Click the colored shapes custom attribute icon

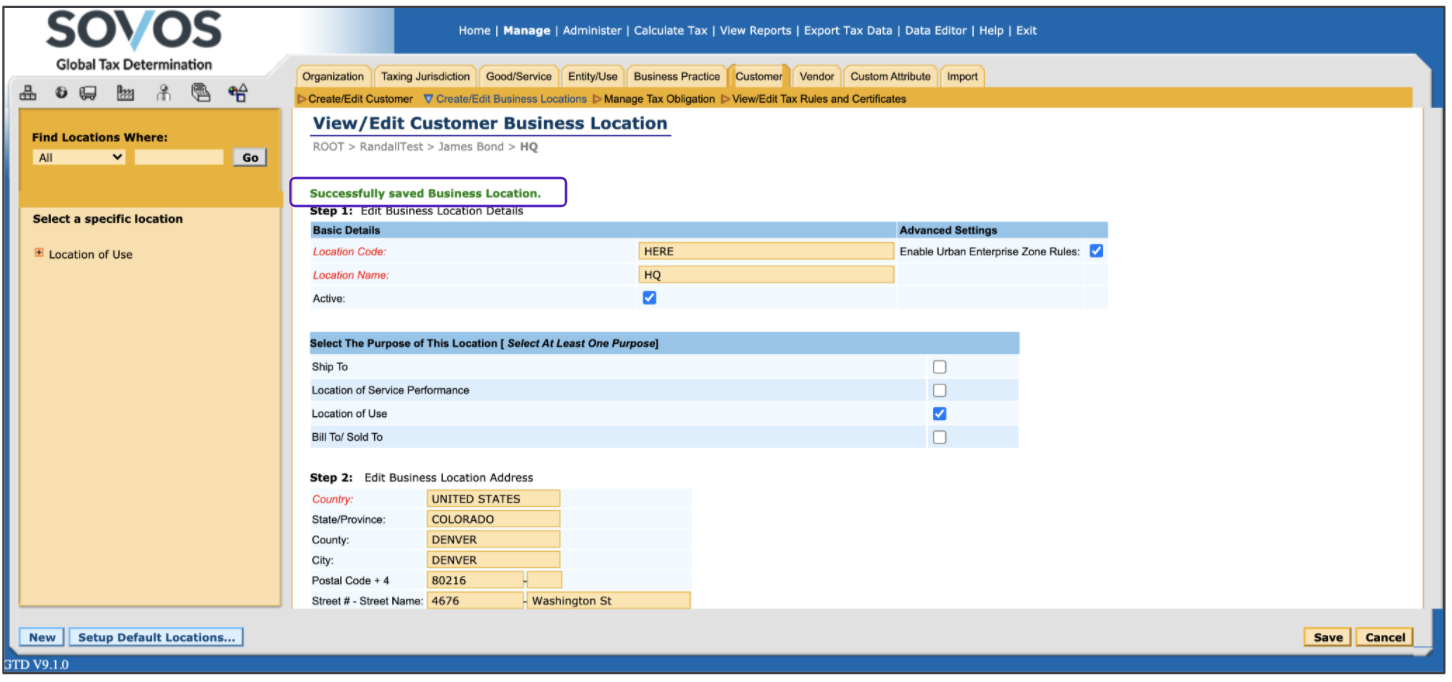coord(238,93)
